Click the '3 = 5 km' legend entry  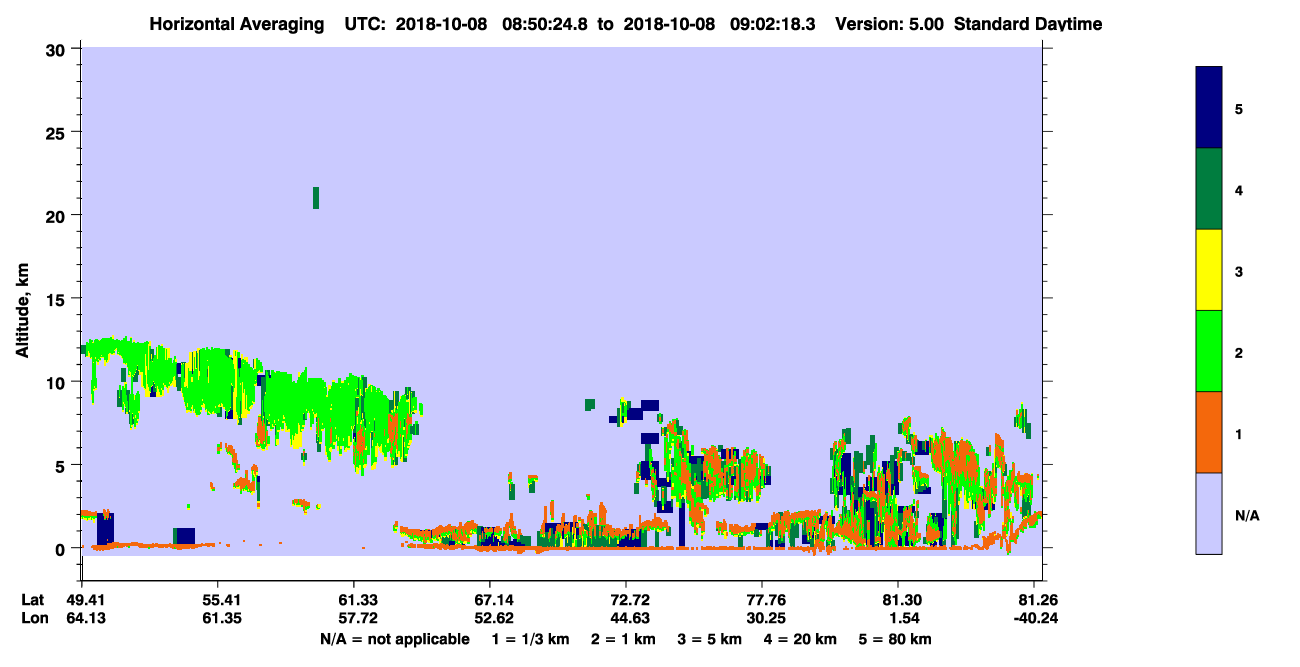(x=709, y=639)
